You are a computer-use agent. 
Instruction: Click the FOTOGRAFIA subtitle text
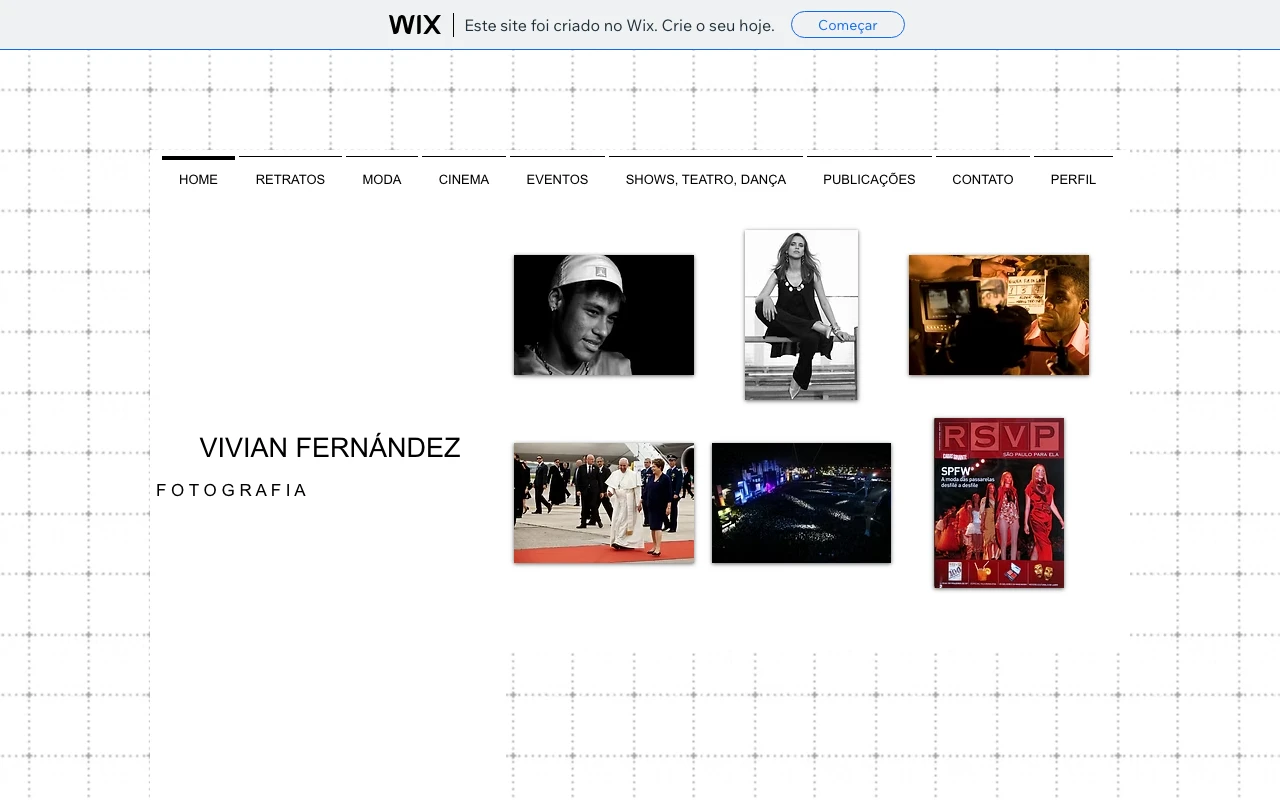pos(232,490)
